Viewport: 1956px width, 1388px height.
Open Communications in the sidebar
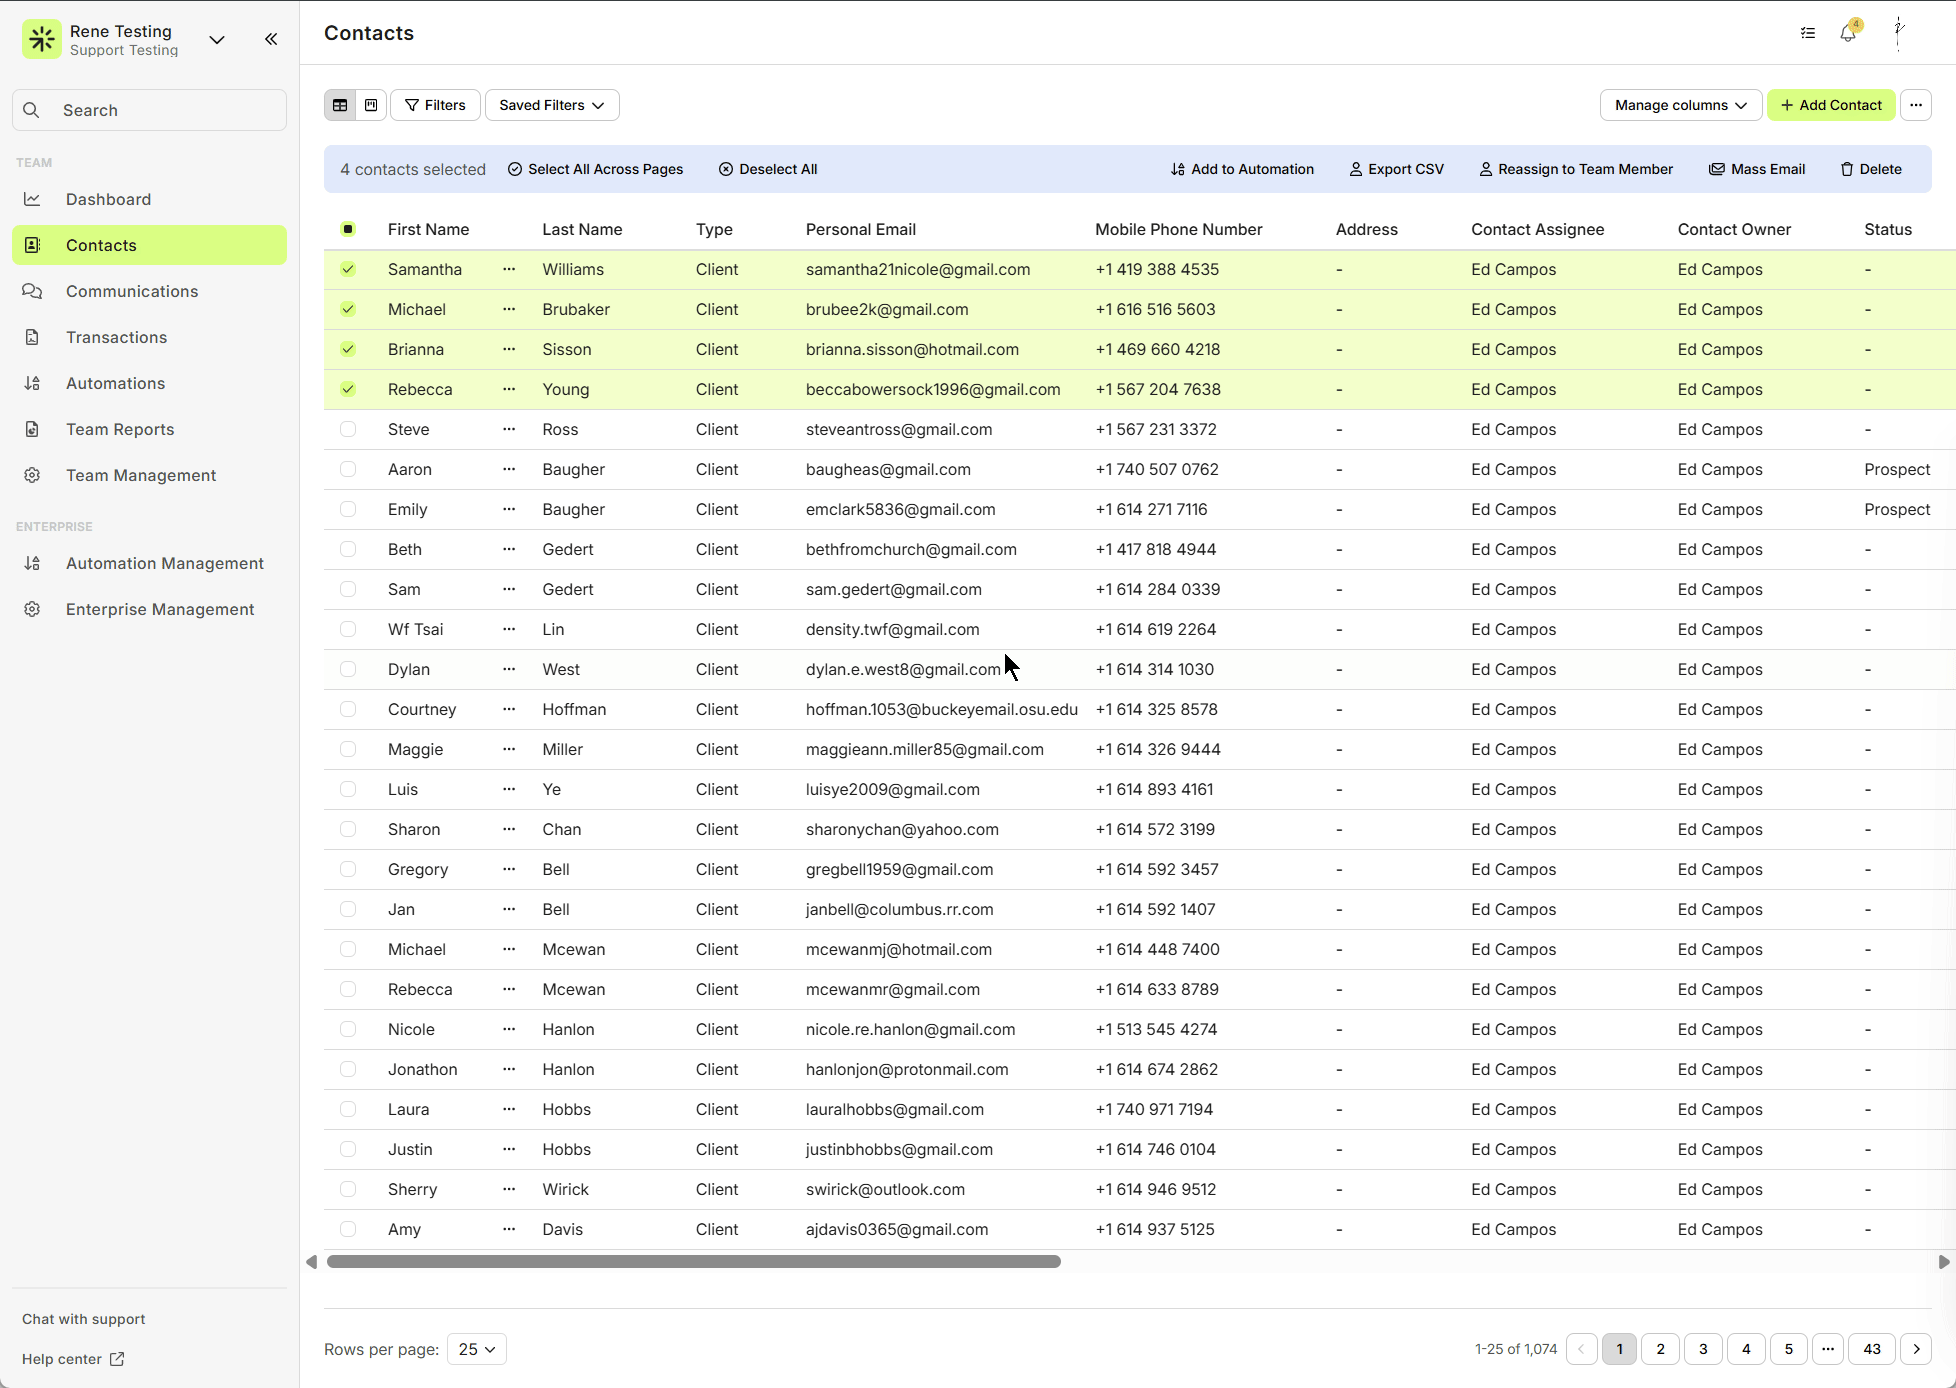coord(132,291)
